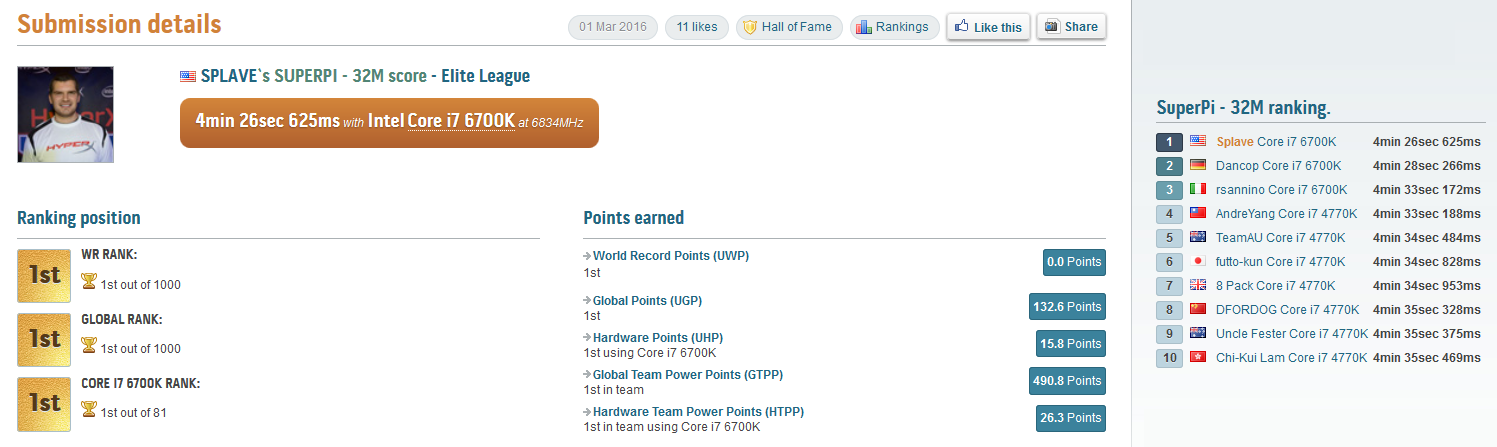Open the futto-kun Core i7 4770K entry

(x=1281, y=262)
